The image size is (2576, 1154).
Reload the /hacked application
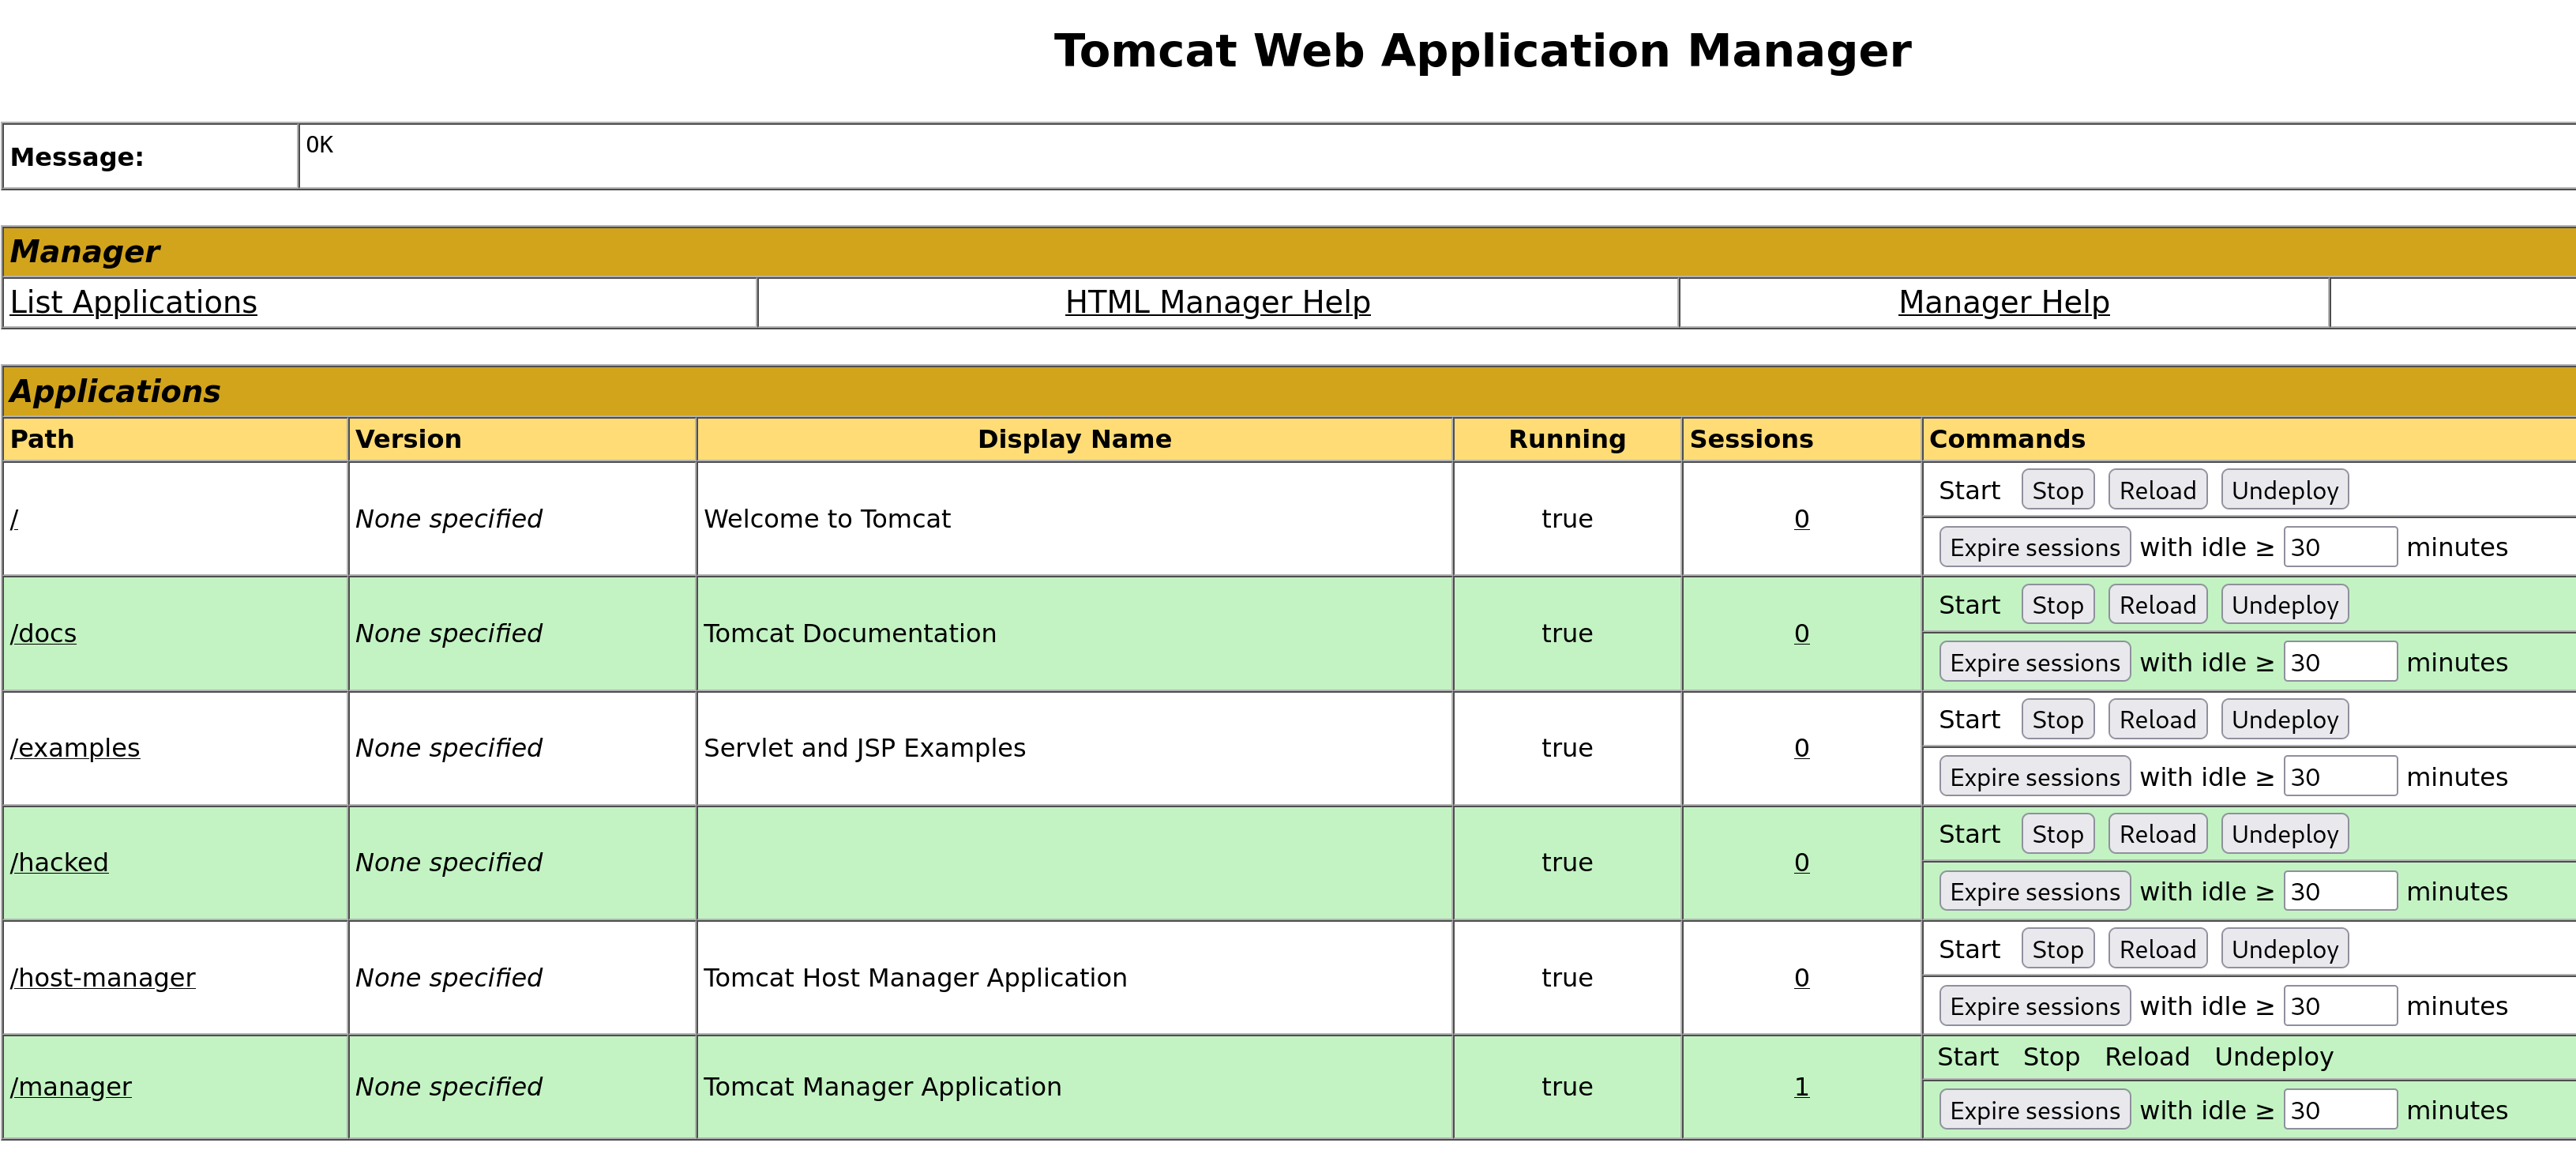pos(2157,834)
